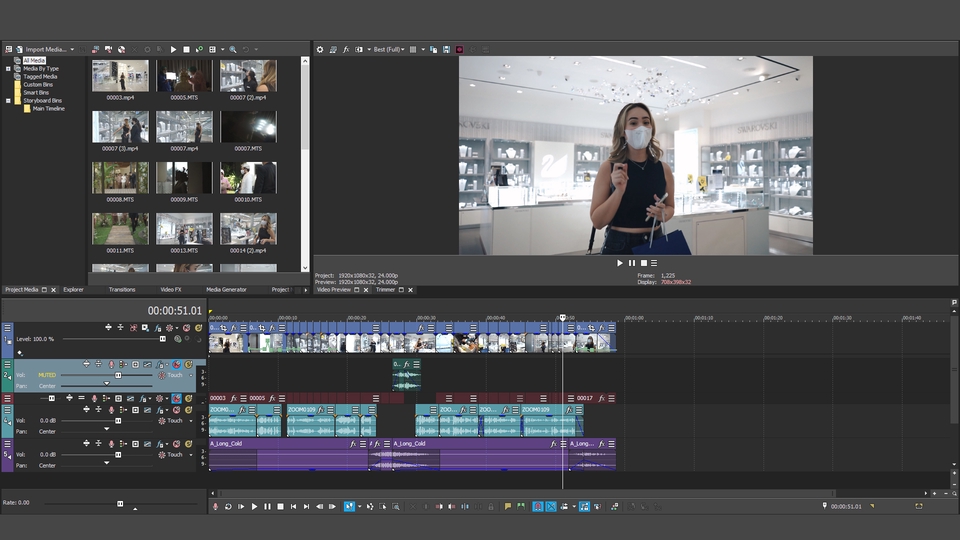Select Envelope Edit tool in timeline toolbar

click(x=370, y=506)
